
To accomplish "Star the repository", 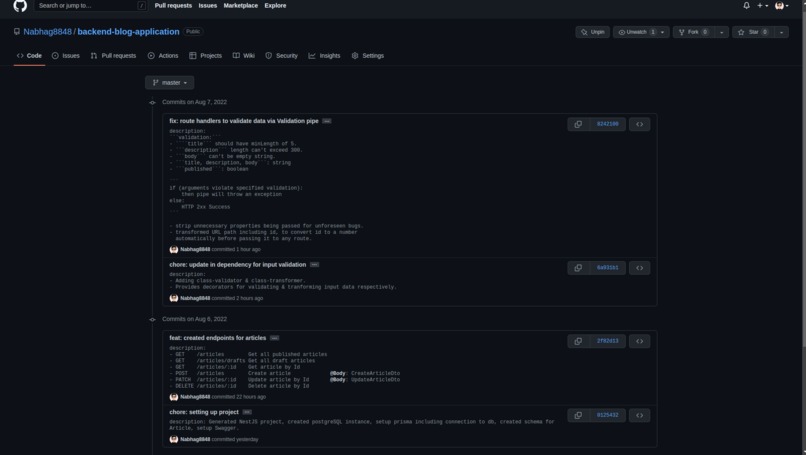I will tap(753, 32).
